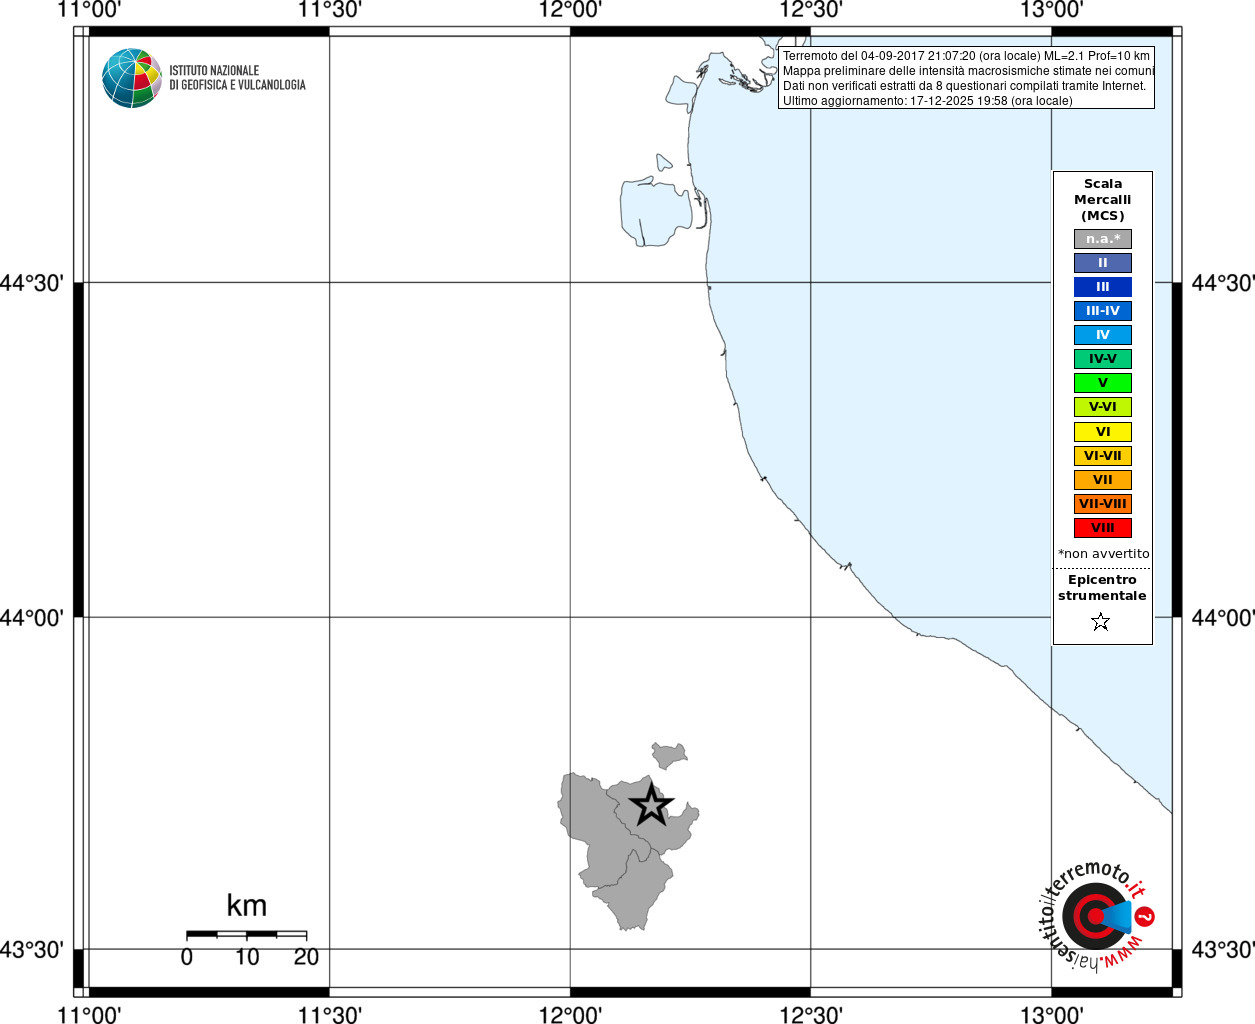Click the top 11°30' longitude label

pos(329,10)
